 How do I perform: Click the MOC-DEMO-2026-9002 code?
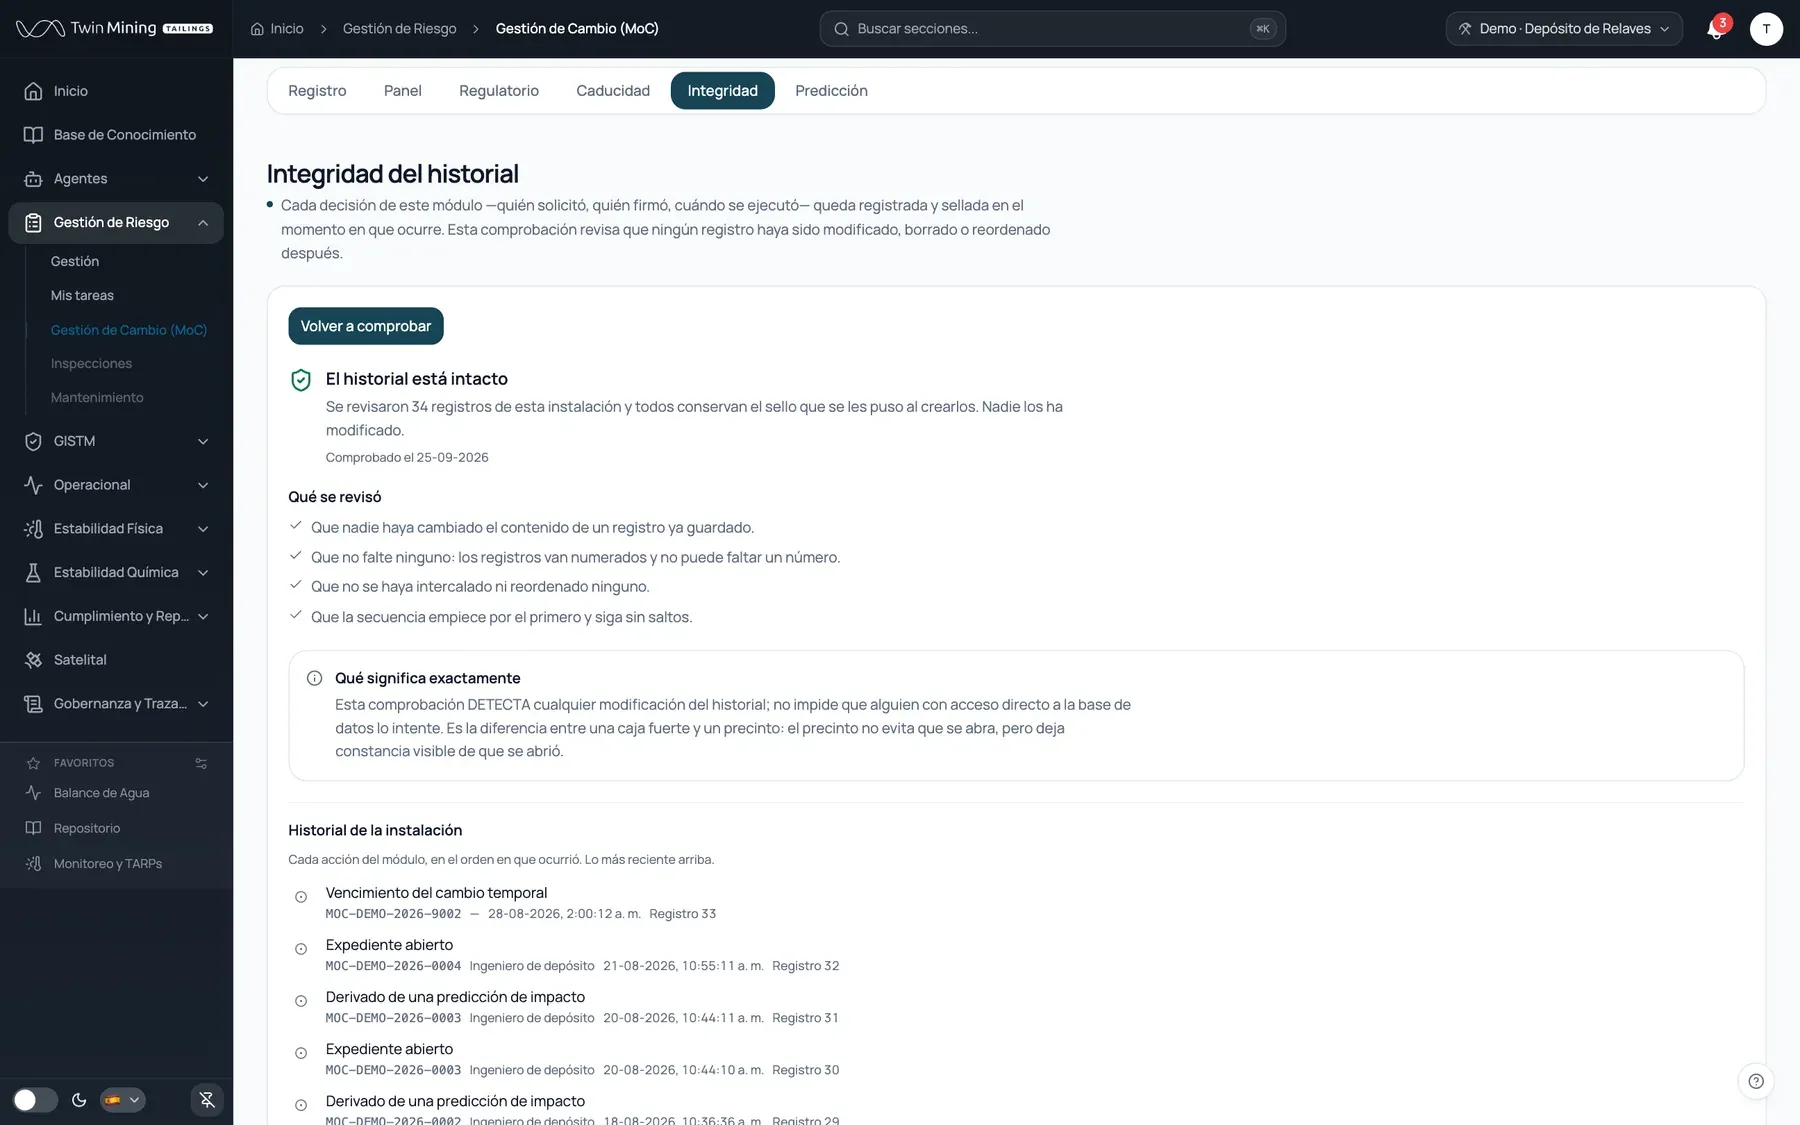[393, 914]
